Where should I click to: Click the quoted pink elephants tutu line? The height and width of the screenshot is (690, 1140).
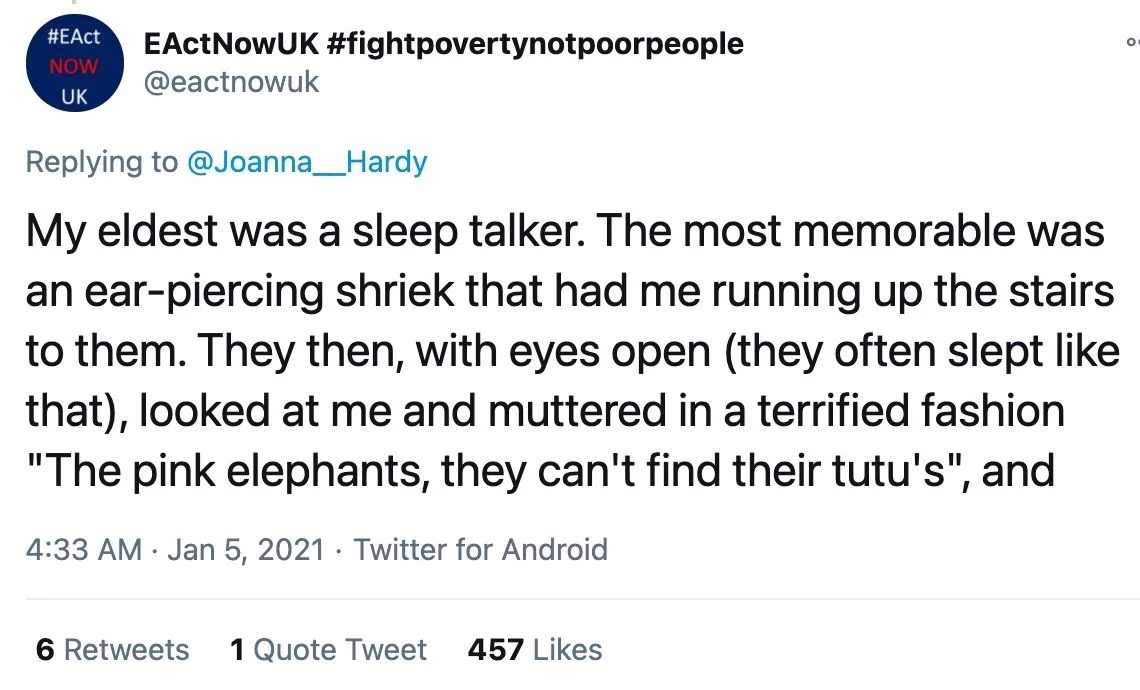tap(540, 471)
